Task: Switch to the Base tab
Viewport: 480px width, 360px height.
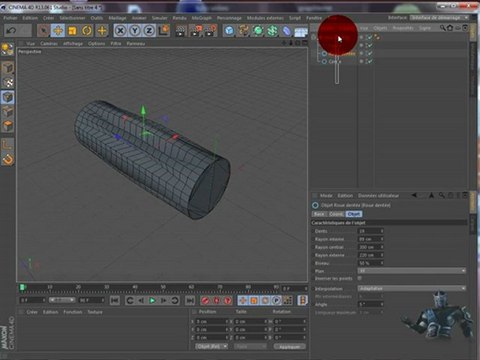Action: (319, 214)
